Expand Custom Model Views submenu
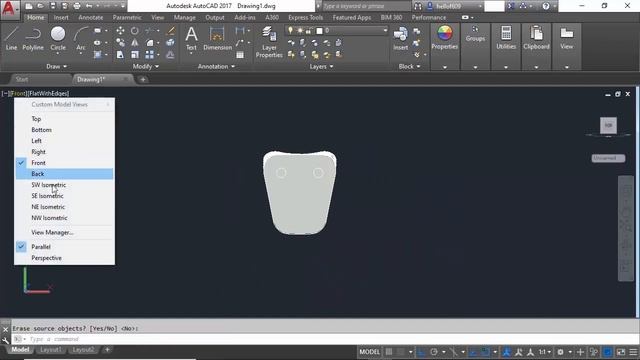The width and height of the screenshot is (640, 360). [x=64, y=104]
